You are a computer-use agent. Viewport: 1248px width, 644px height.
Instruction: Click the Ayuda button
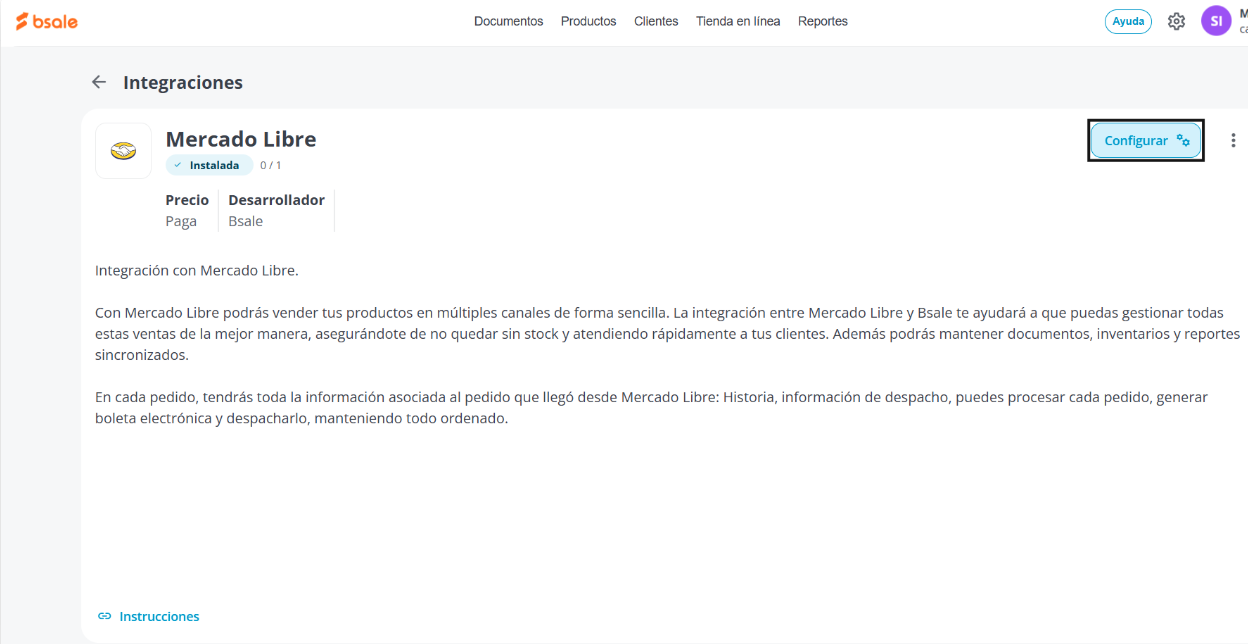click(1128, 21)
